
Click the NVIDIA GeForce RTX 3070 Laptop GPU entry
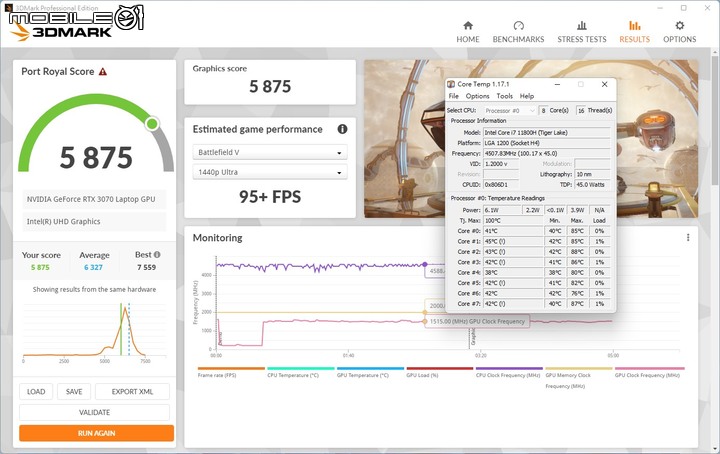(94, 199)
